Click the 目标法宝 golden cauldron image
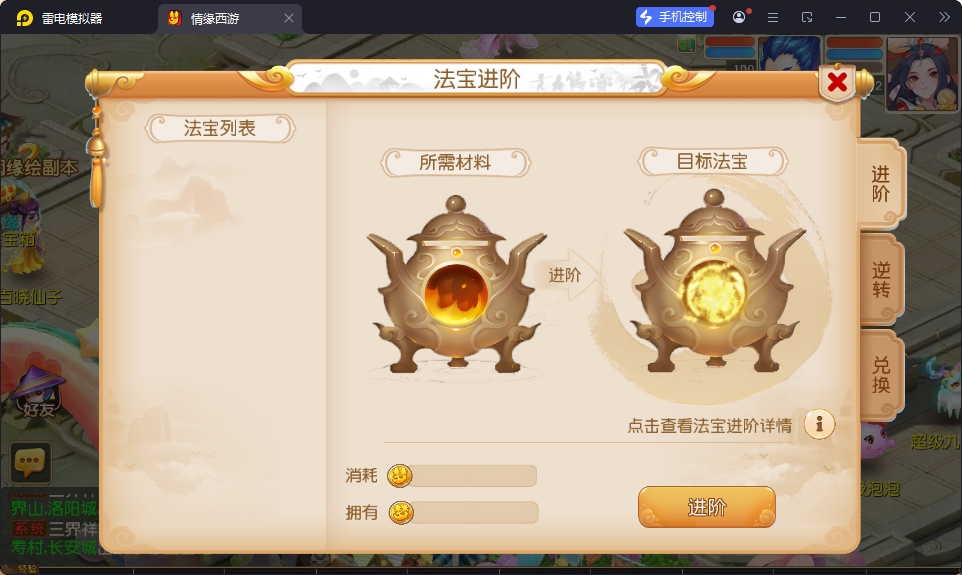The width and height of the screenshot is (962, 575). point(714,282)
